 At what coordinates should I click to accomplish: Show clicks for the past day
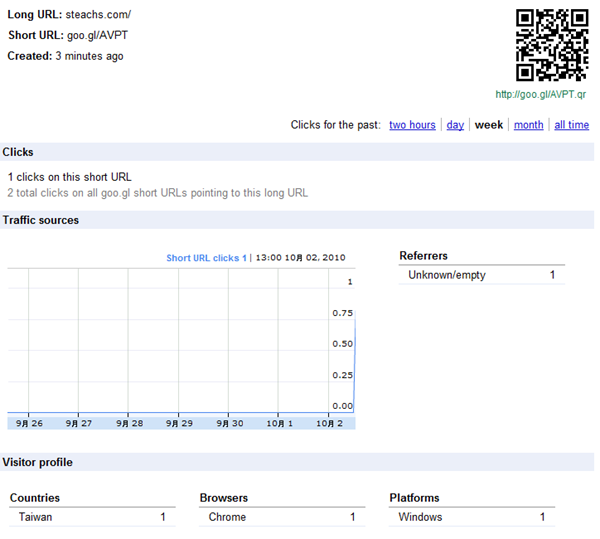(x=455, y=125)
